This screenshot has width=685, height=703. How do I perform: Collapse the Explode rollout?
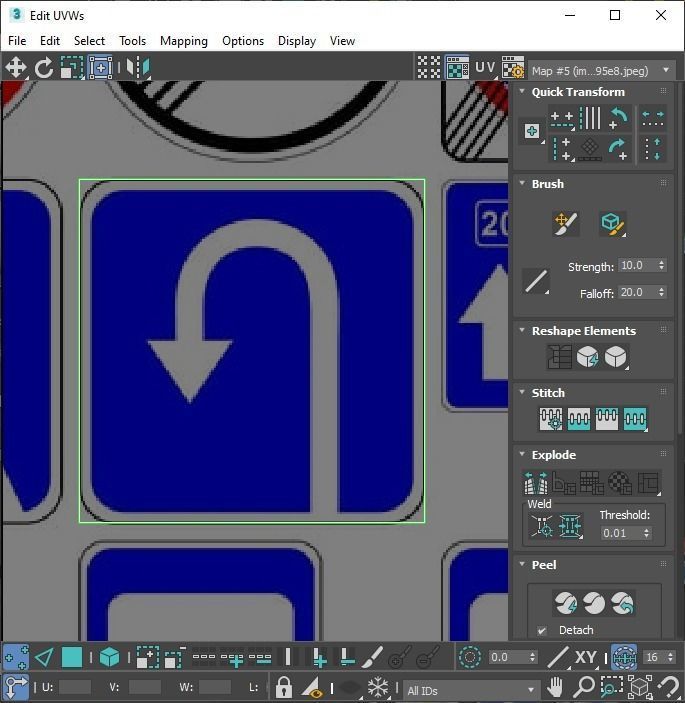pyautogui.click(x=522, y=454)
